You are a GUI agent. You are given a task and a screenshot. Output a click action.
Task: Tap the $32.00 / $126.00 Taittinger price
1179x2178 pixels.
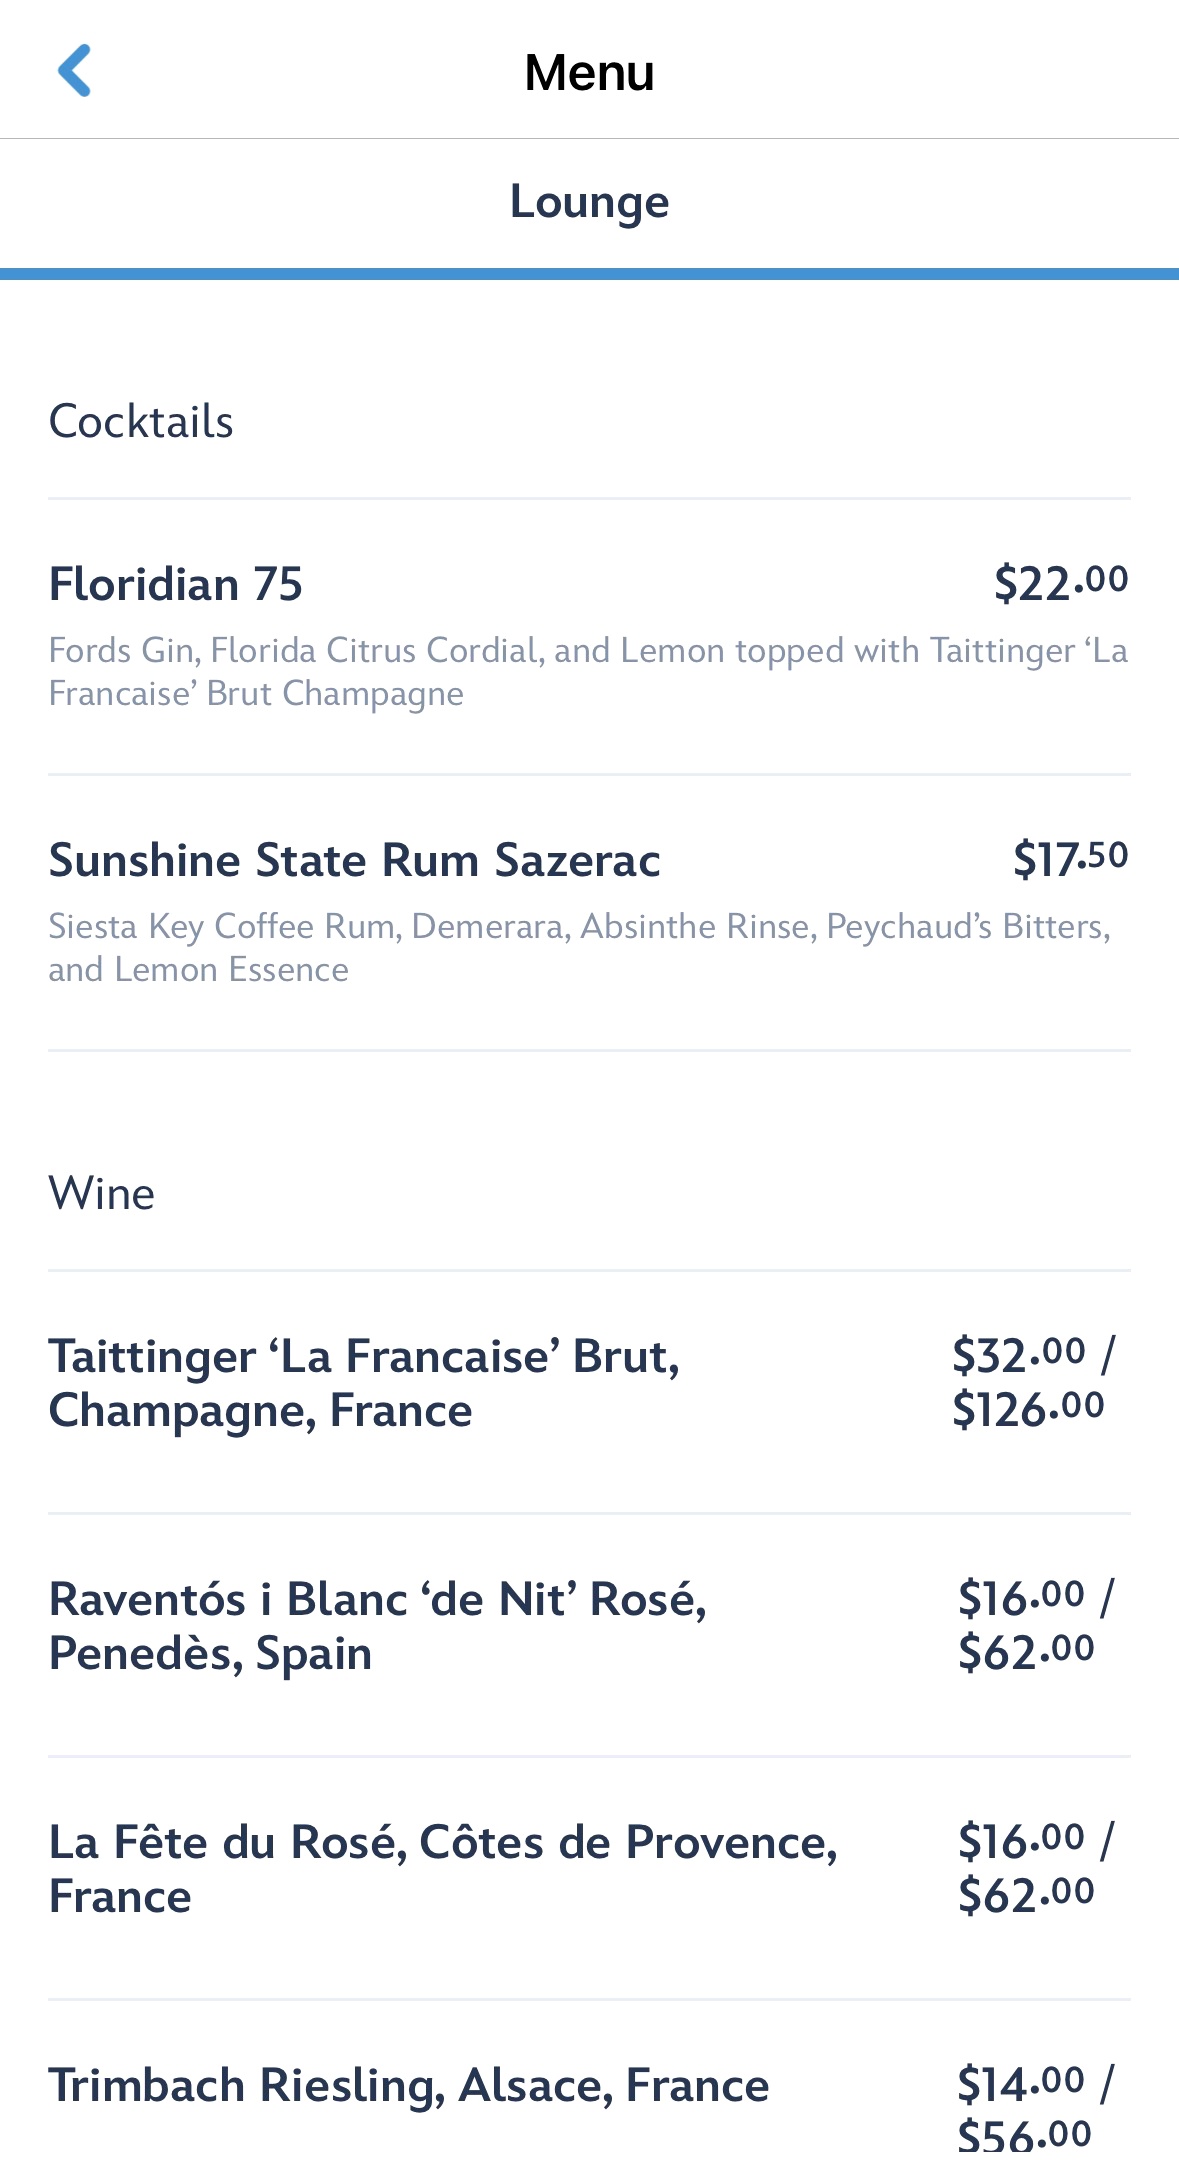click(x=1033, y=1381)
